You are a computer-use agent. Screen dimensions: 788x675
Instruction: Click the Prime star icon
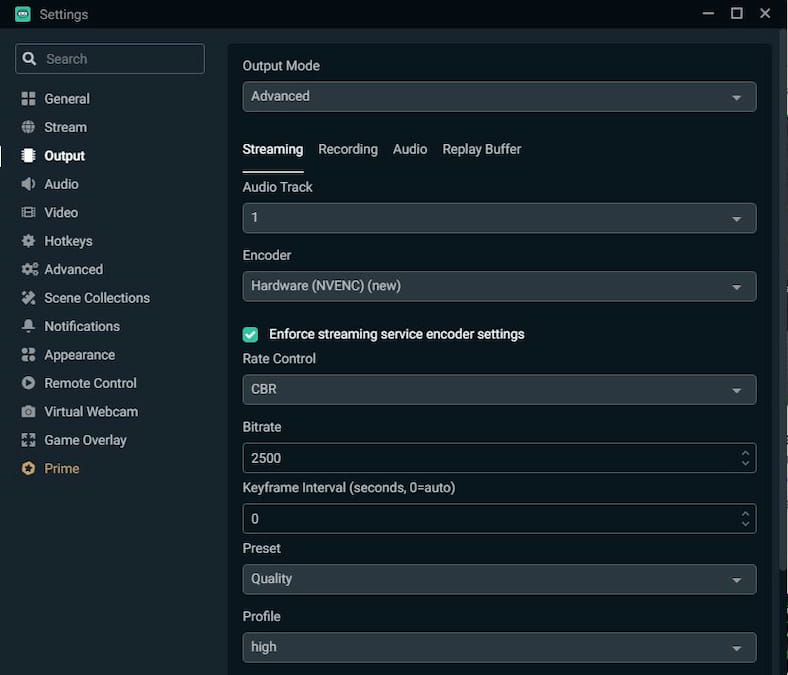(x=28, y=469)
